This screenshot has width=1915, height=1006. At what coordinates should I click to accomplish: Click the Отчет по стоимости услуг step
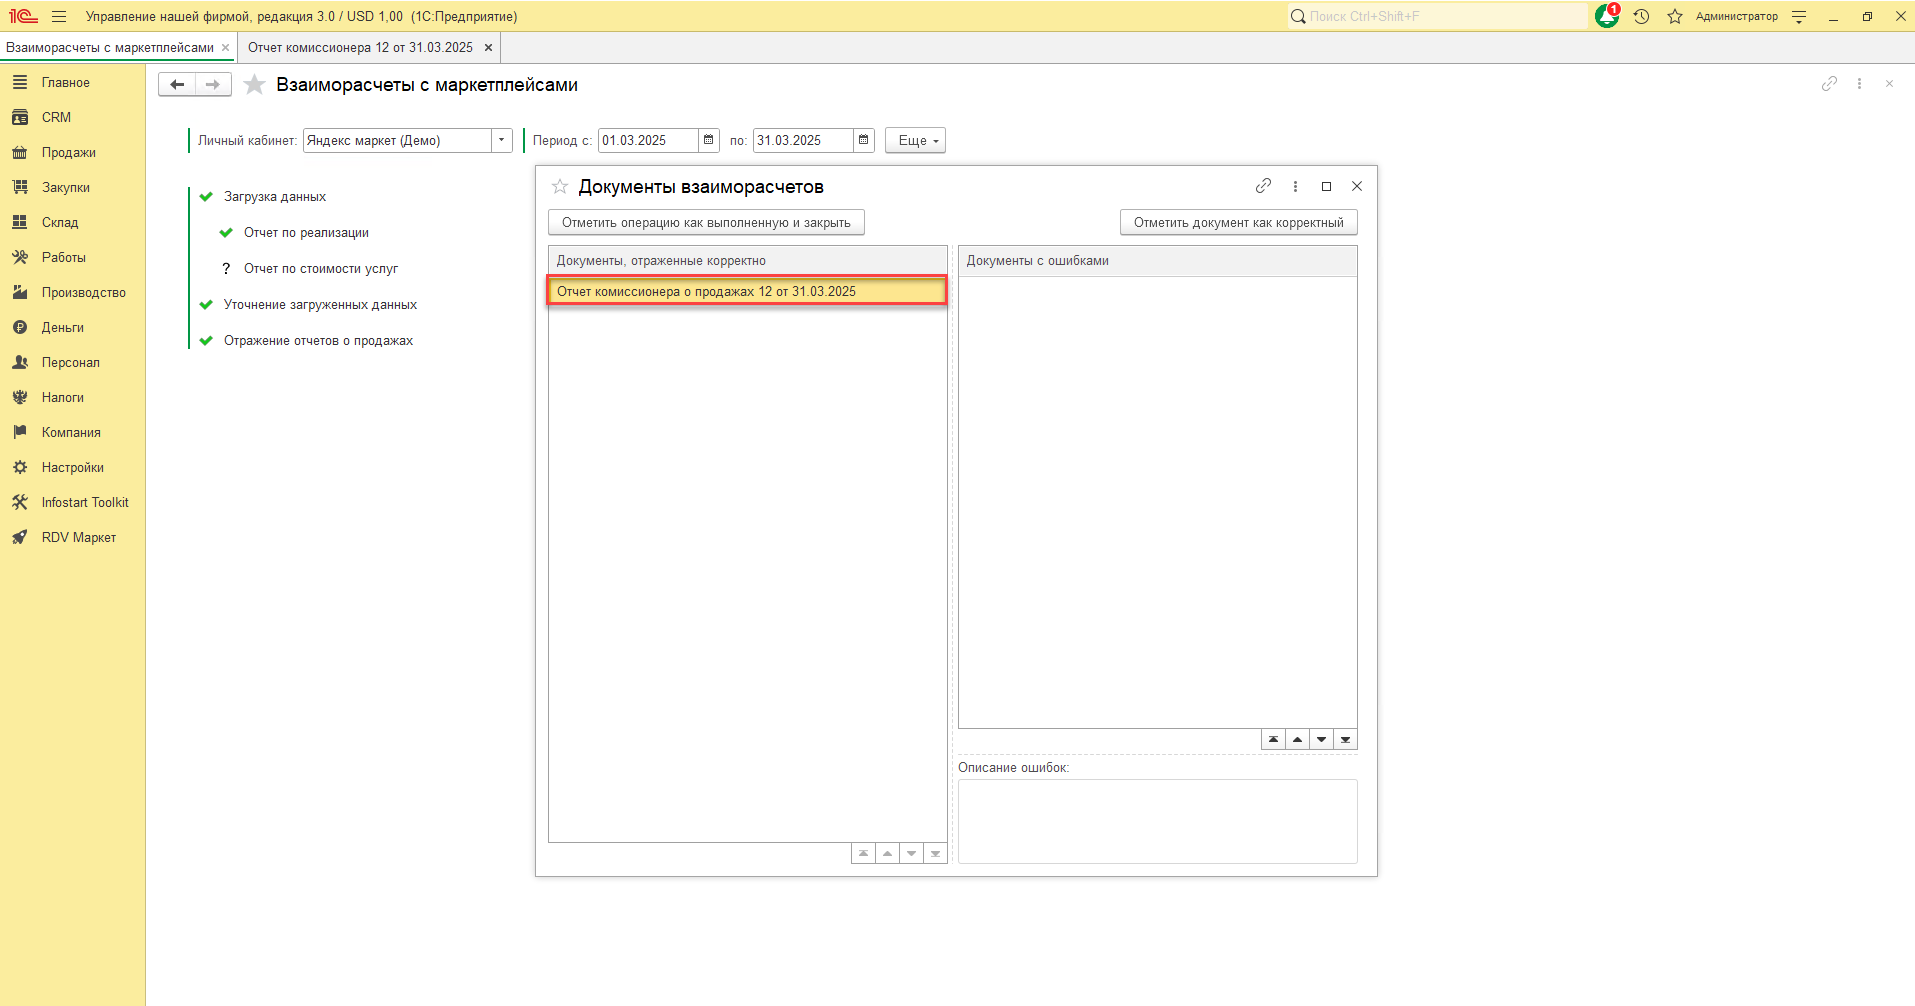(x=321, y=268)
